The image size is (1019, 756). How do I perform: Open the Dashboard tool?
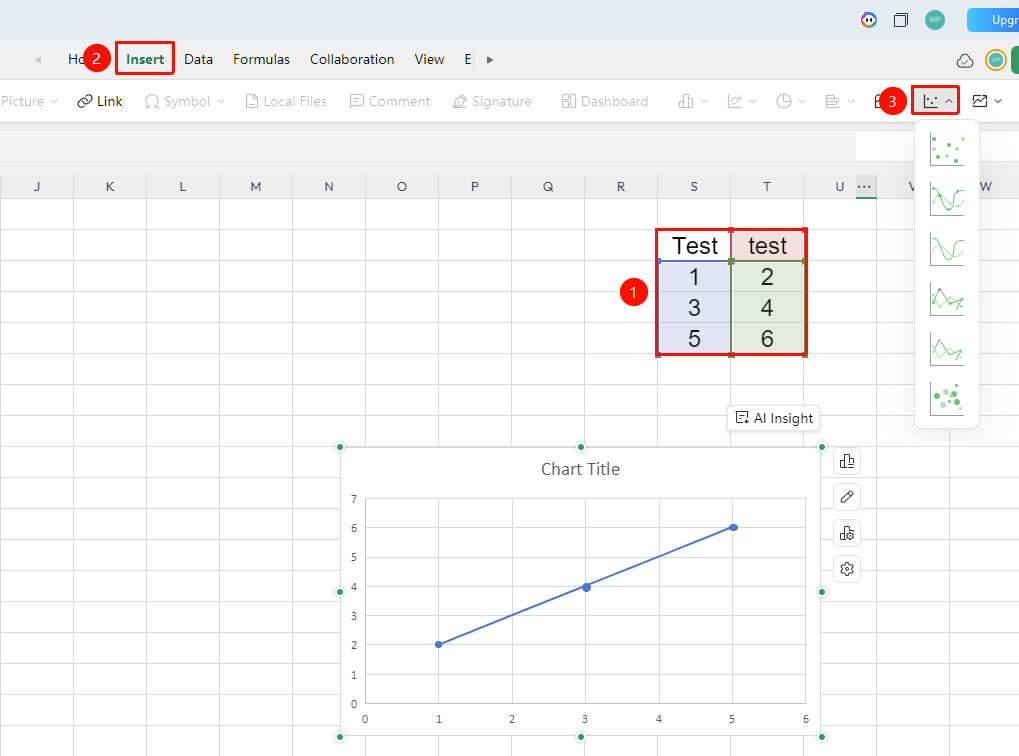click(x=604, y=101)
